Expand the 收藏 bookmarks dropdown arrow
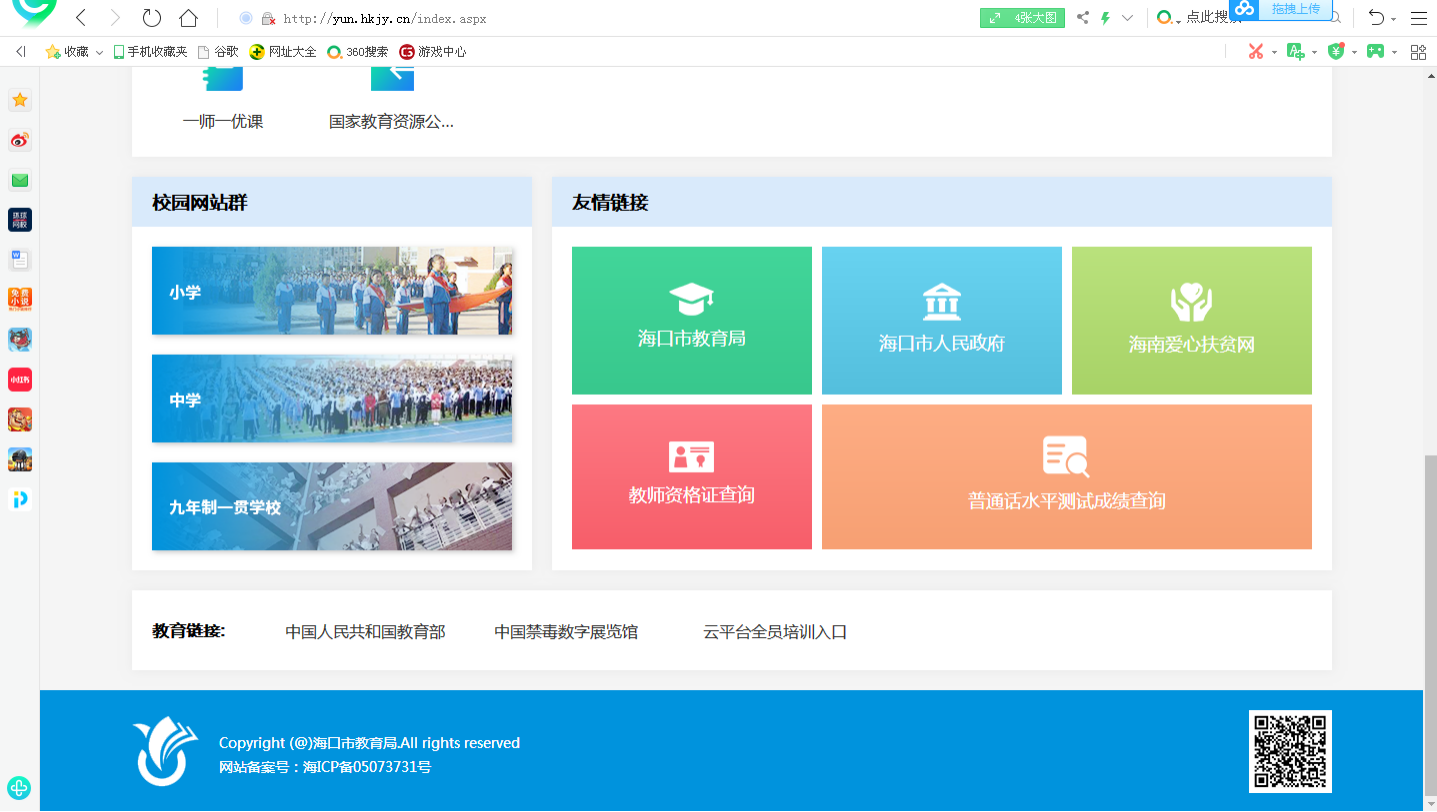1437x812 pixels. (x=100, y=52)
